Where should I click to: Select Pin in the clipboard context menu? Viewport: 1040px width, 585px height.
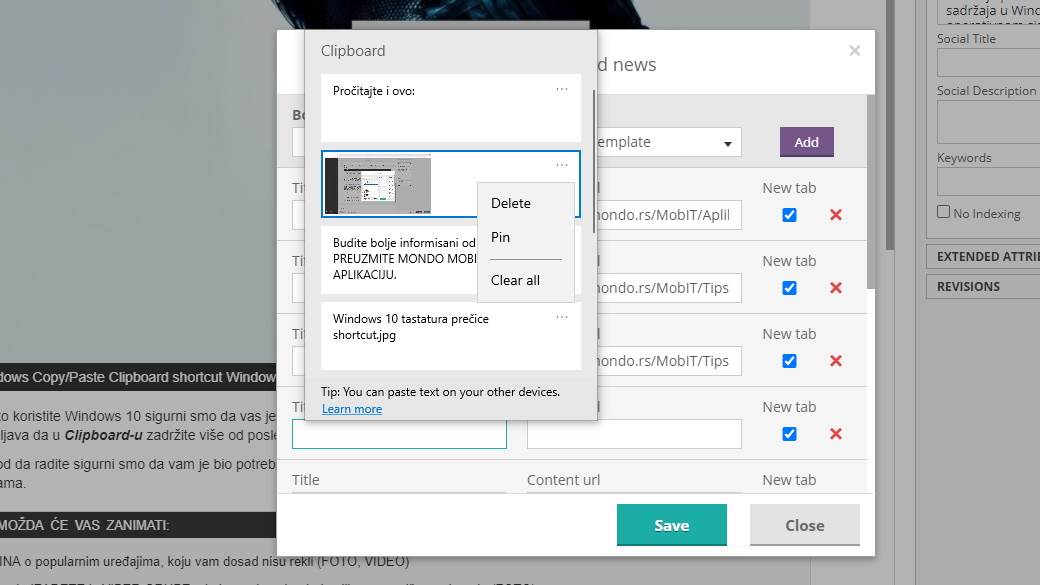[501, 237]
